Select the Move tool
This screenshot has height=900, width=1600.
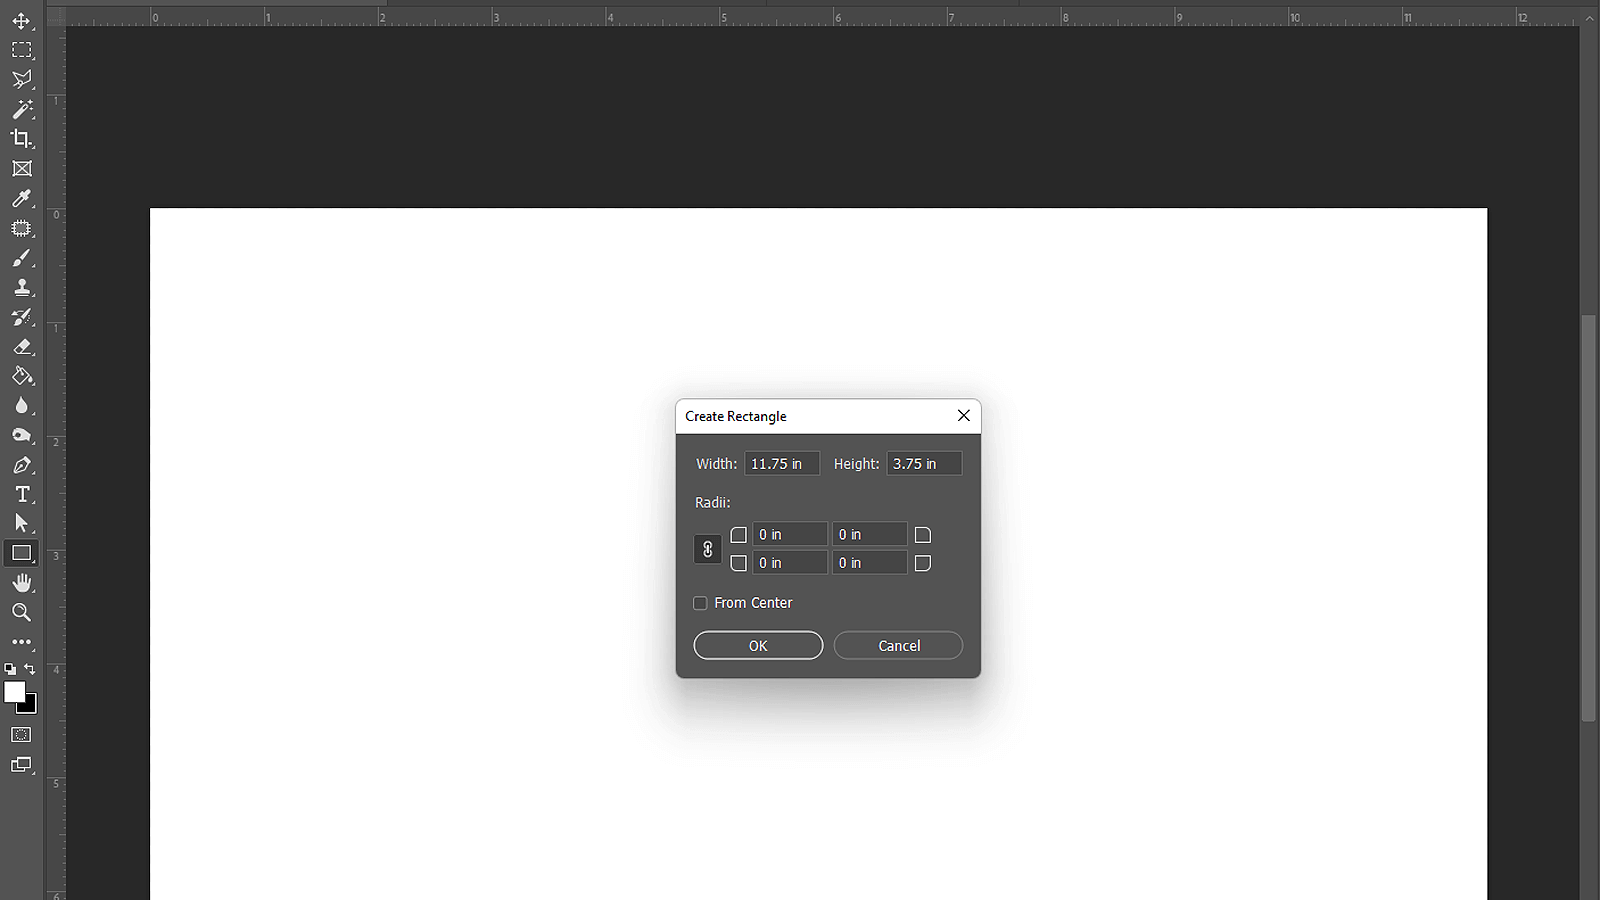pyautogui.click(x=22, y=21)
